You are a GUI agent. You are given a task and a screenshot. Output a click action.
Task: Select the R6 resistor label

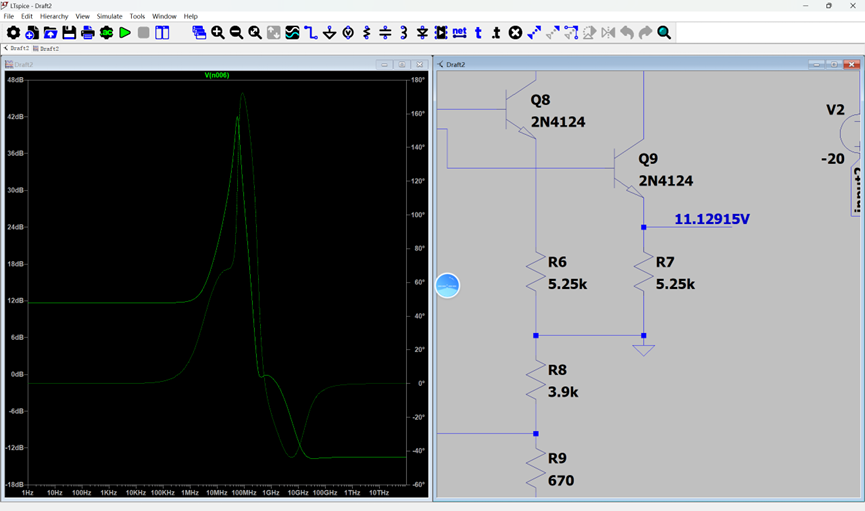(x=557, y=262)
